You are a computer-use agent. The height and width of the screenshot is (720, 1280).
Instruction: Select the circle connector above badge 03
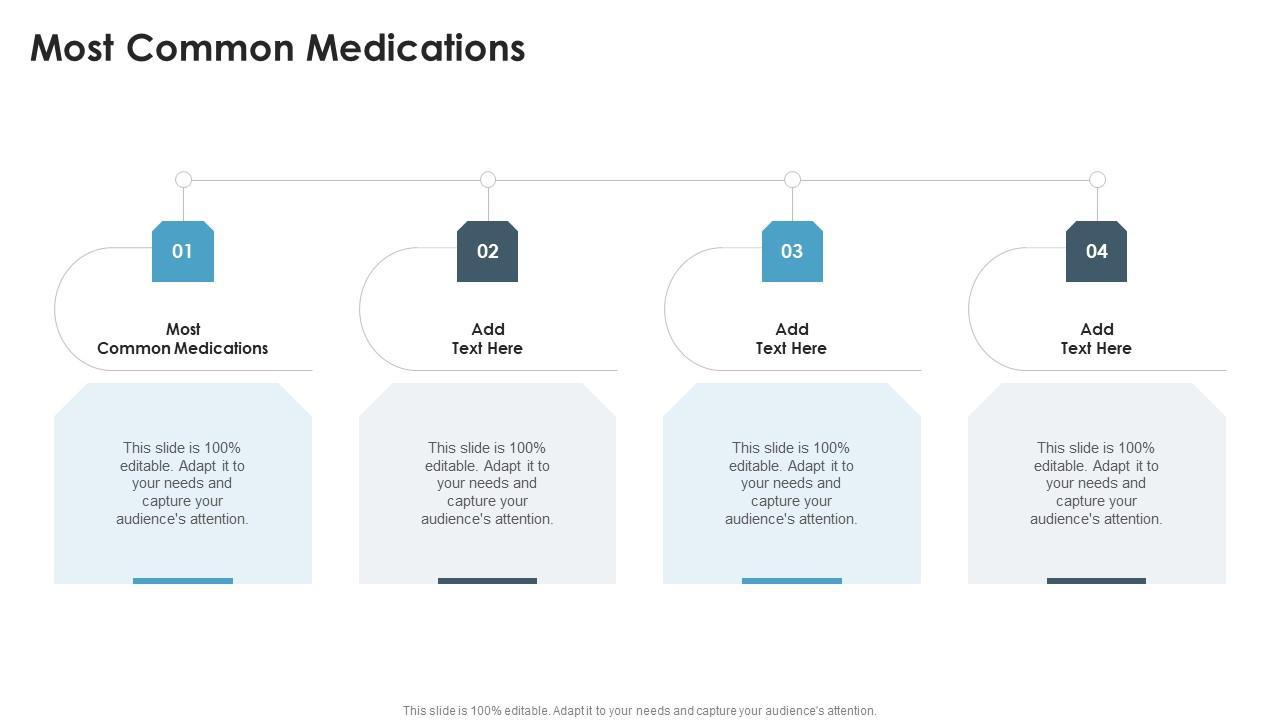(792, 180)
